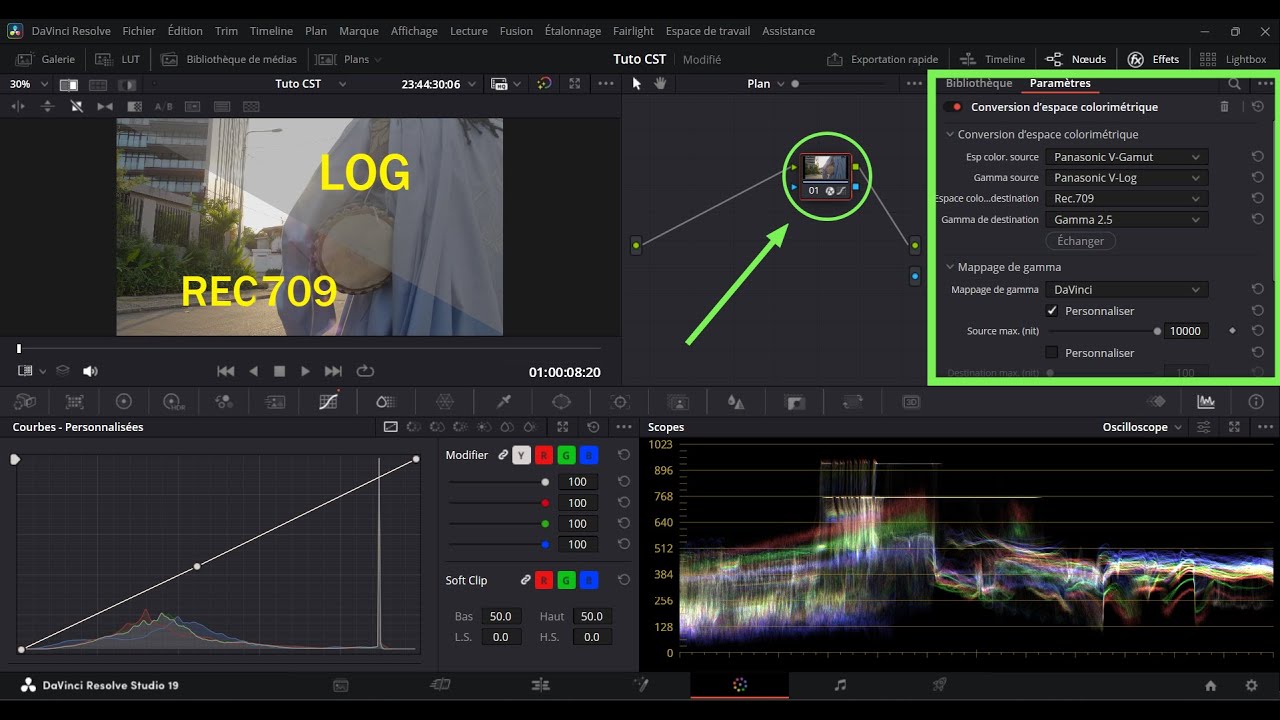This screenshot has height=720, width=1280.
Task: Switch to the Deliver page
Action: (x=939, y=685)
